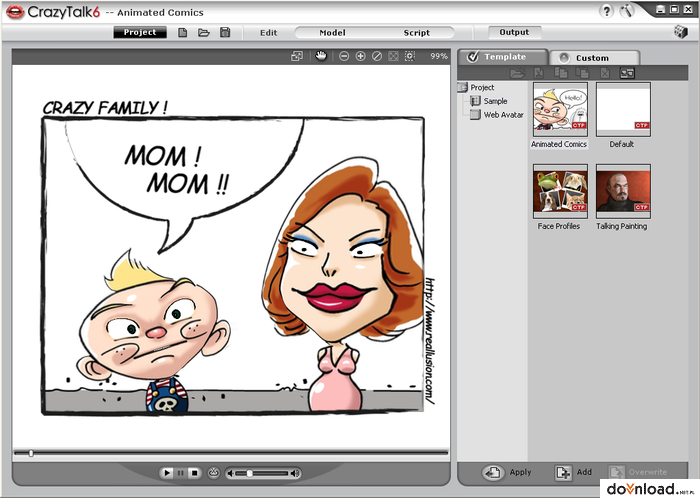This screenshot has height=498, width=700.
Task: Select the Template tab
Action: pos(504,57)
